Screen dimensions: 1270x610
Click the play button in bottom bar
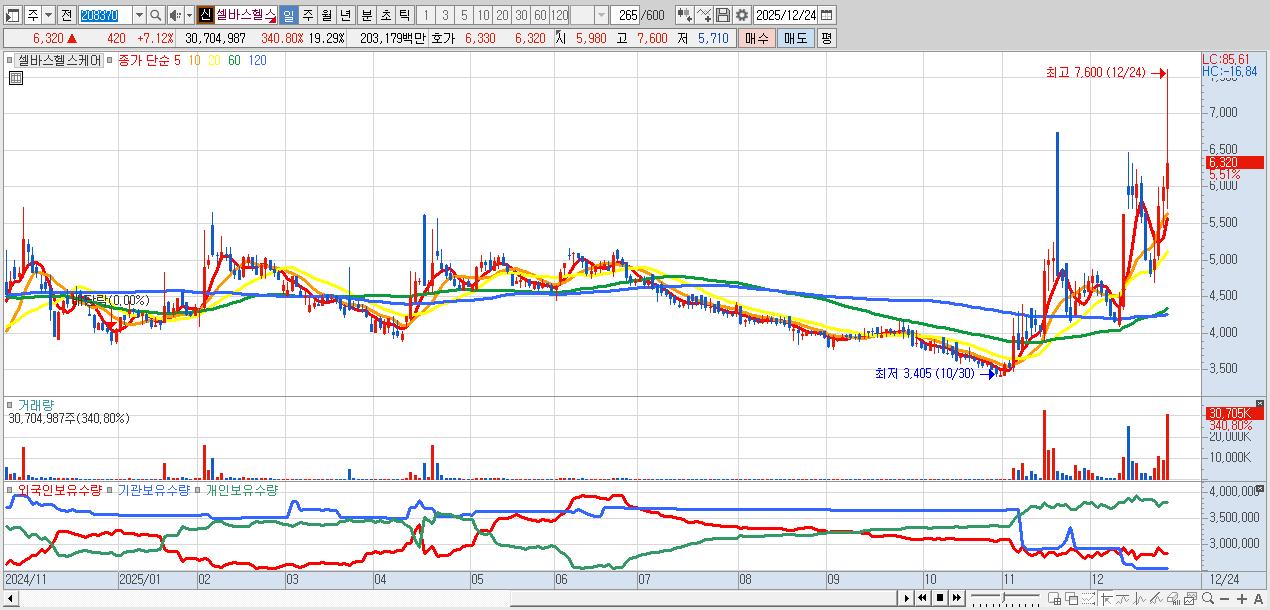point(907,598)
